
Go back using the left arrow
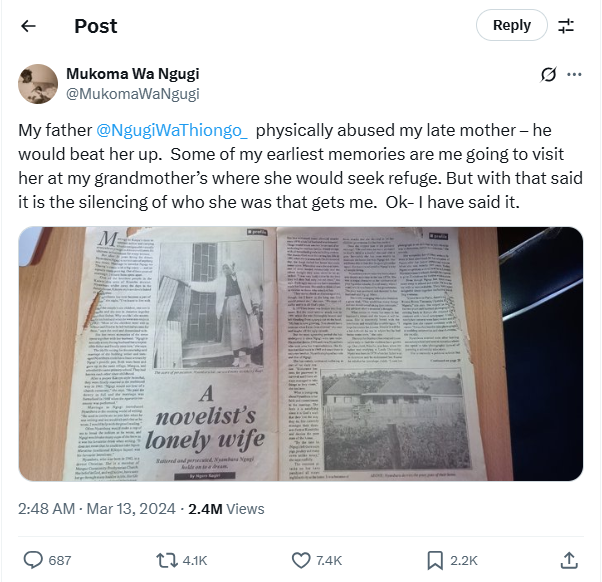tap(28, 25)
